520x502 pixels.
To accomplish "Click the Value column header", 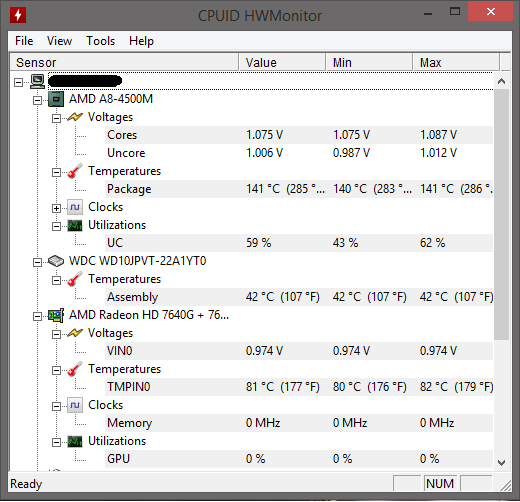I will [x=282, y=62].
